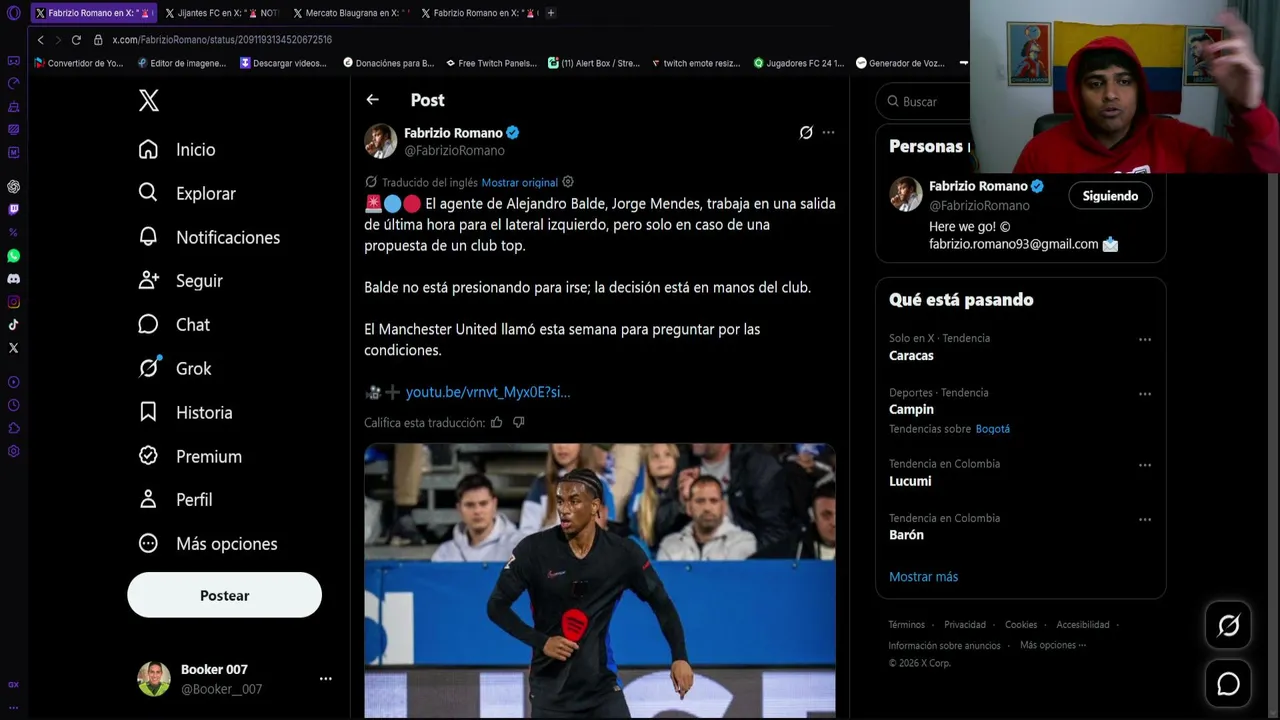
Task: Reload the page
Action: [76, 40]
